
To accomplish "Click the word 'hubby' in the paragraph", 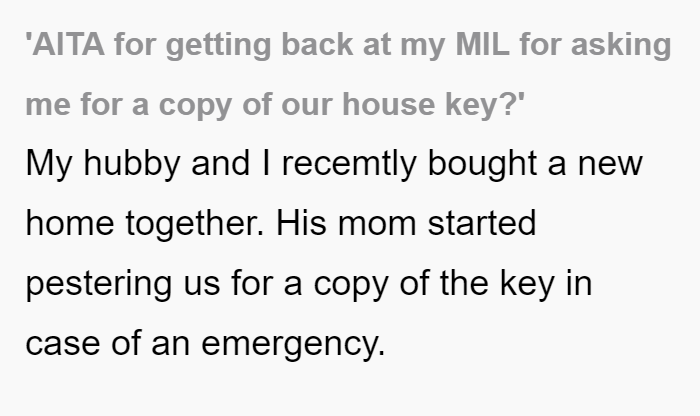I will point(132,164).
